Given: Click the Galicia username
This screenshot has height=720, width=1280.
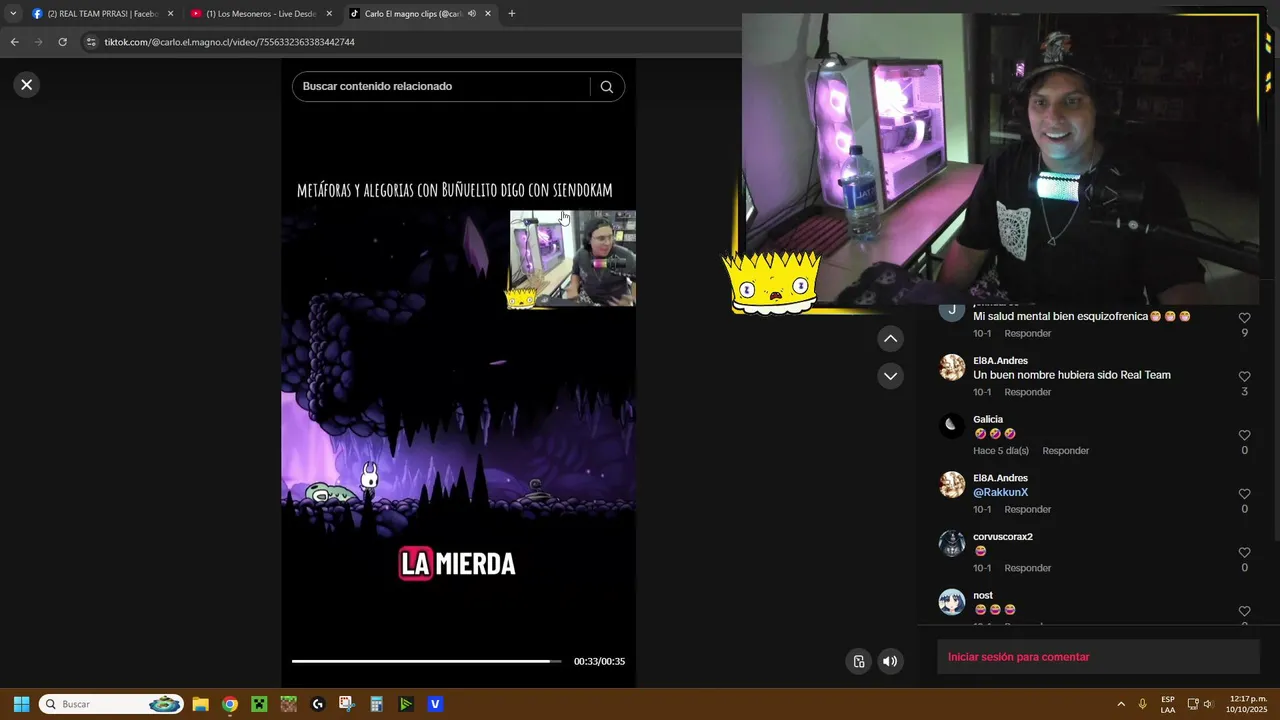Looking at the screenshot, I should (x=988, y=420).
